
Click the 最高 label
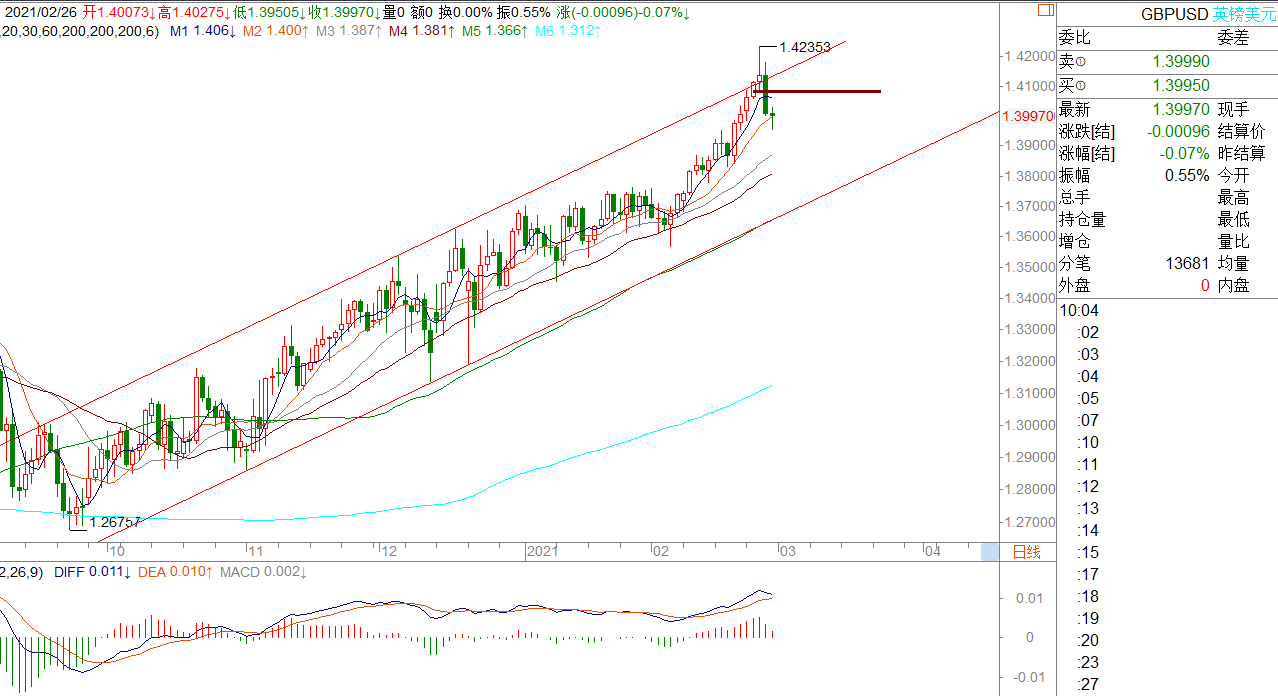coord(1233,197)
